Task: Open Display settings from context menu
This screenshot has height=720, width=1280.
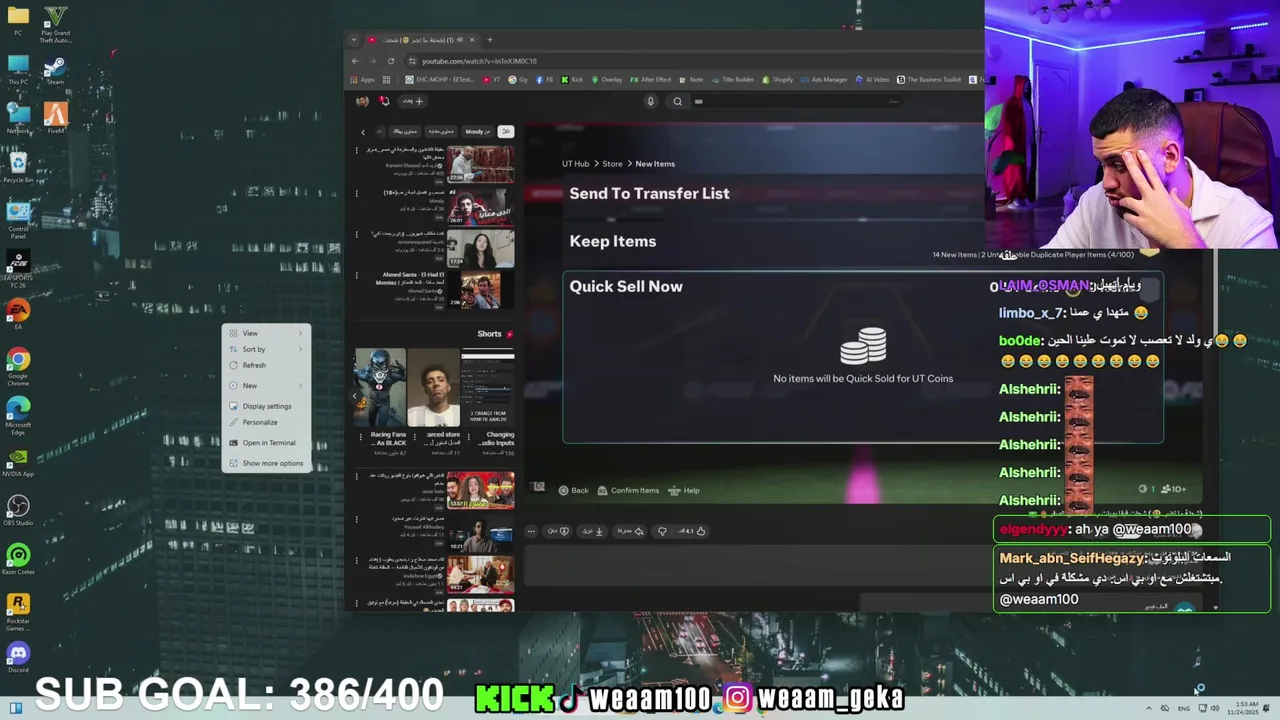Action: pos(267,406)
